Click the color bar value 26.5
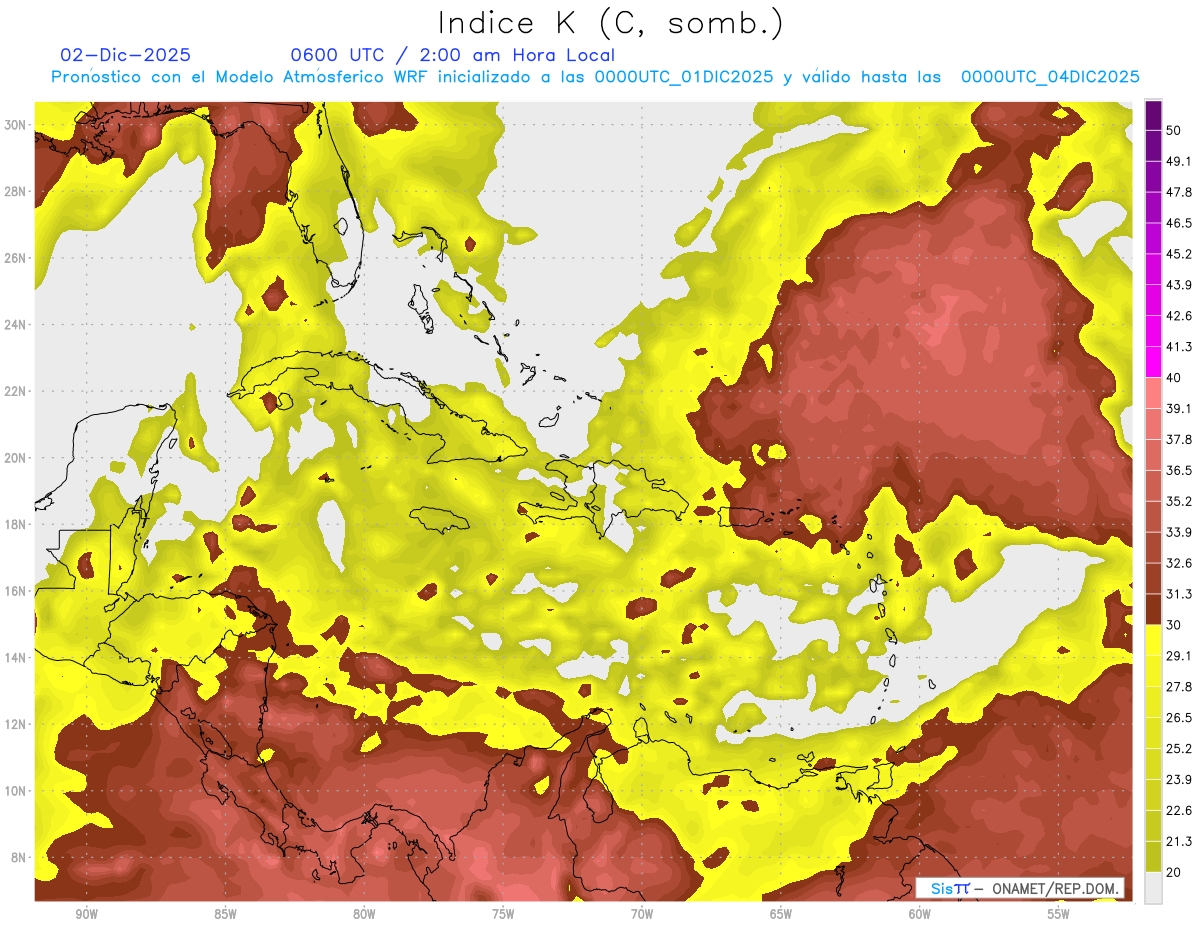This screenshot has width=1200, height=927. point(1179,717)
